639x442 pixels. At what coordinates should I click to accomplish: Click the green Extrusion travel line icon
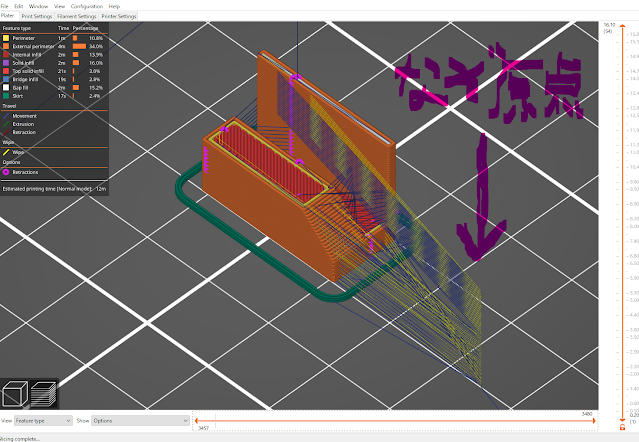[x=6, y=124]
